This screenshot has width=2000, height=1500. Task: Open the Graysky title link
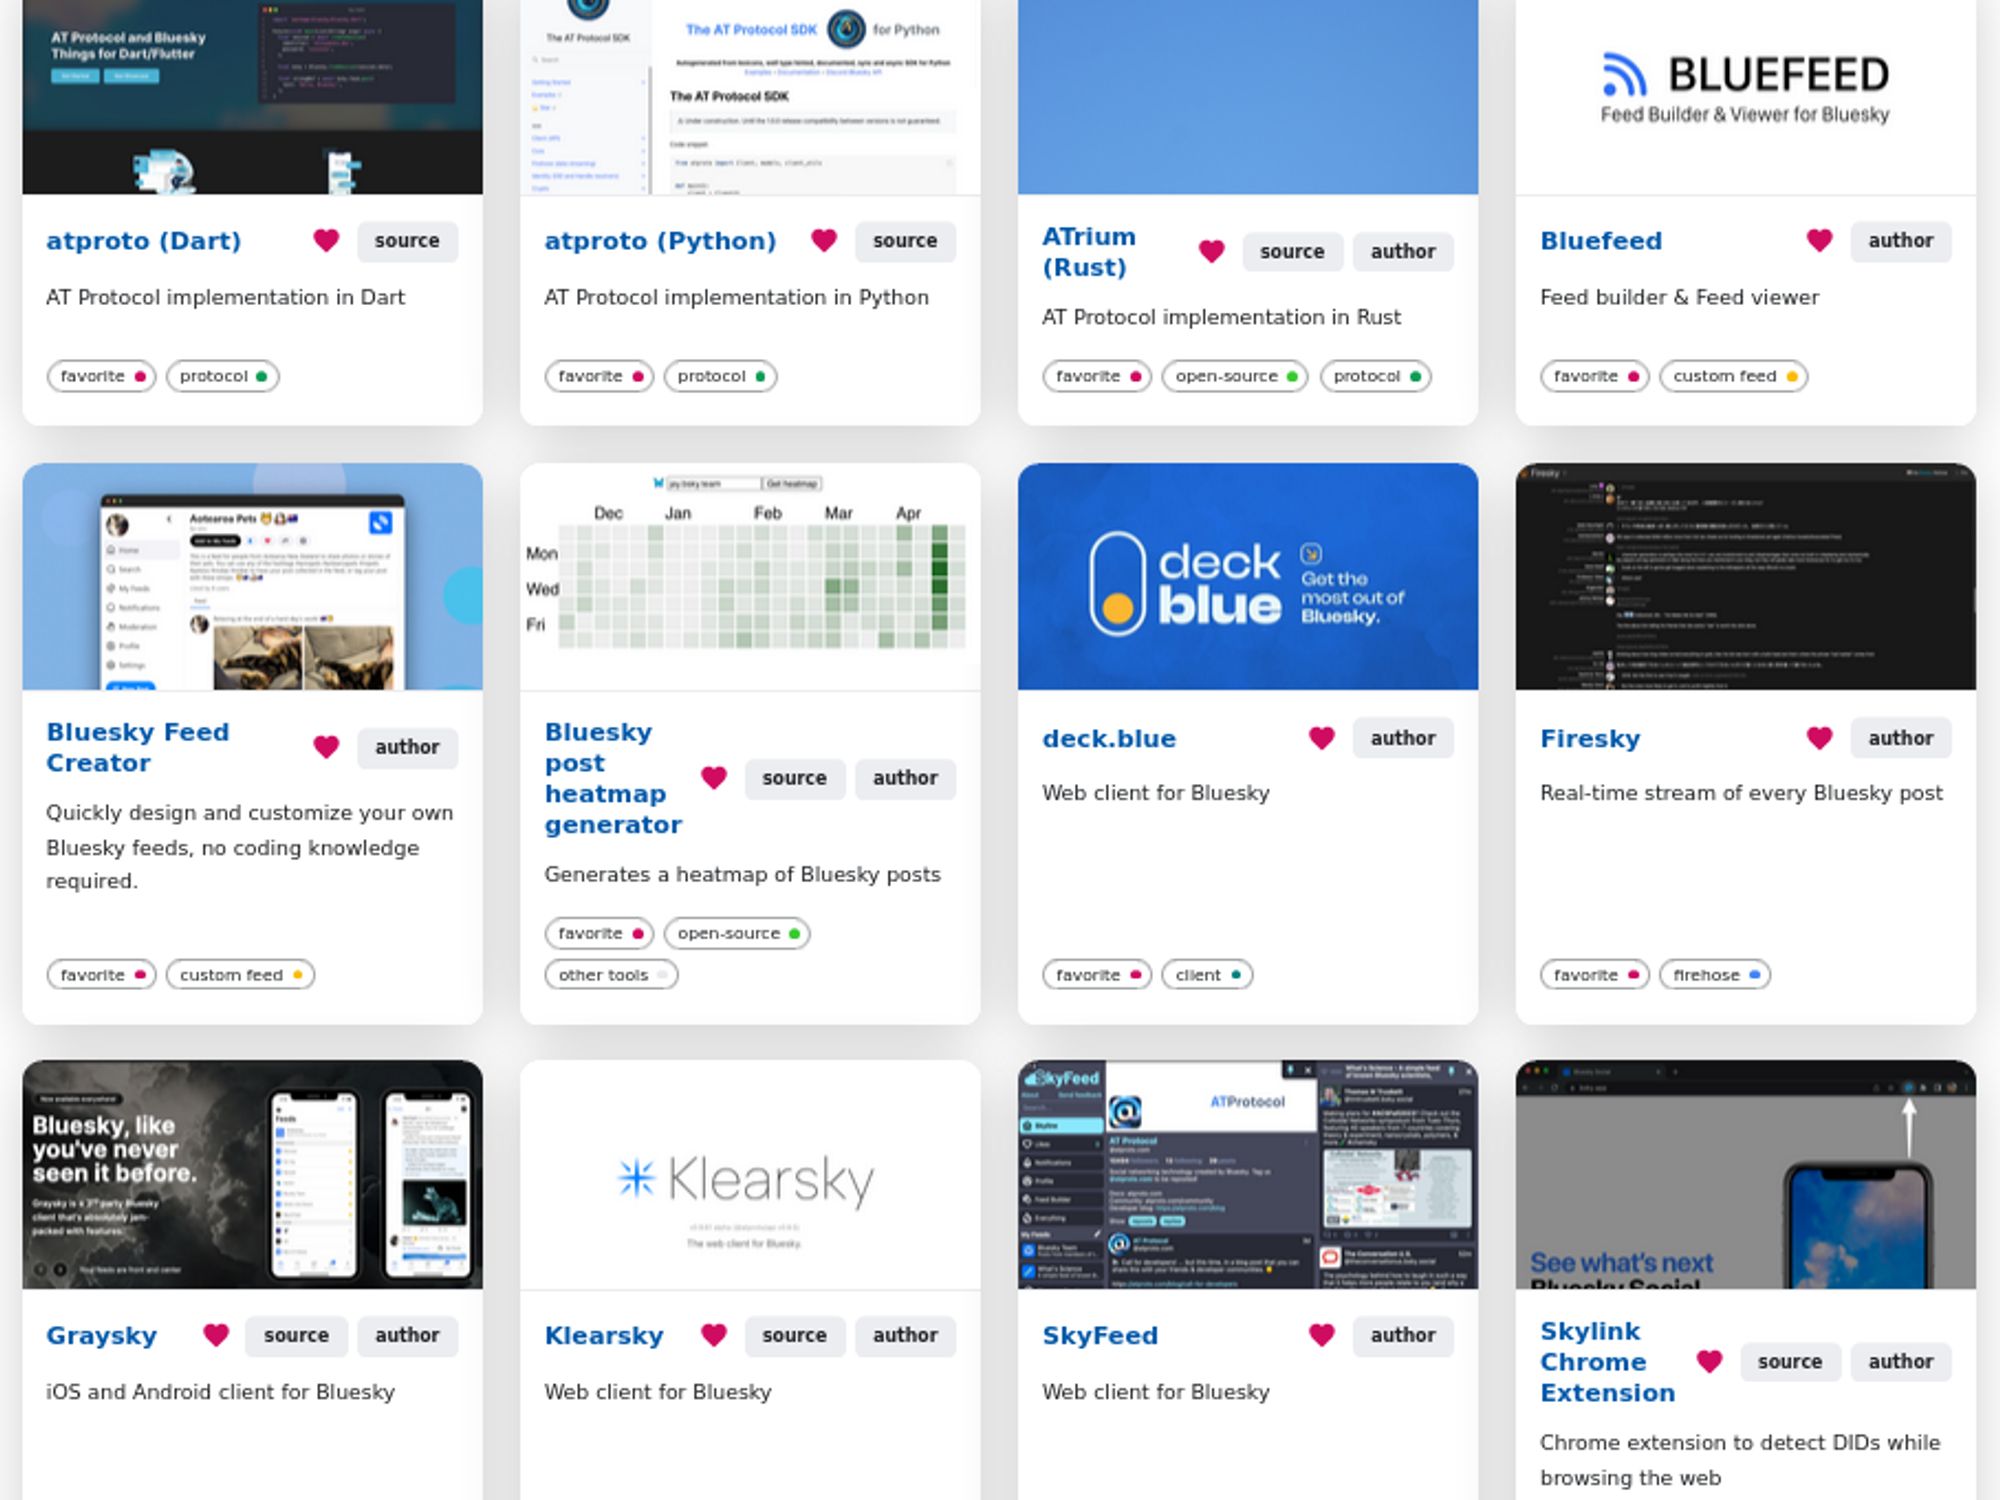coord(102,1335)
